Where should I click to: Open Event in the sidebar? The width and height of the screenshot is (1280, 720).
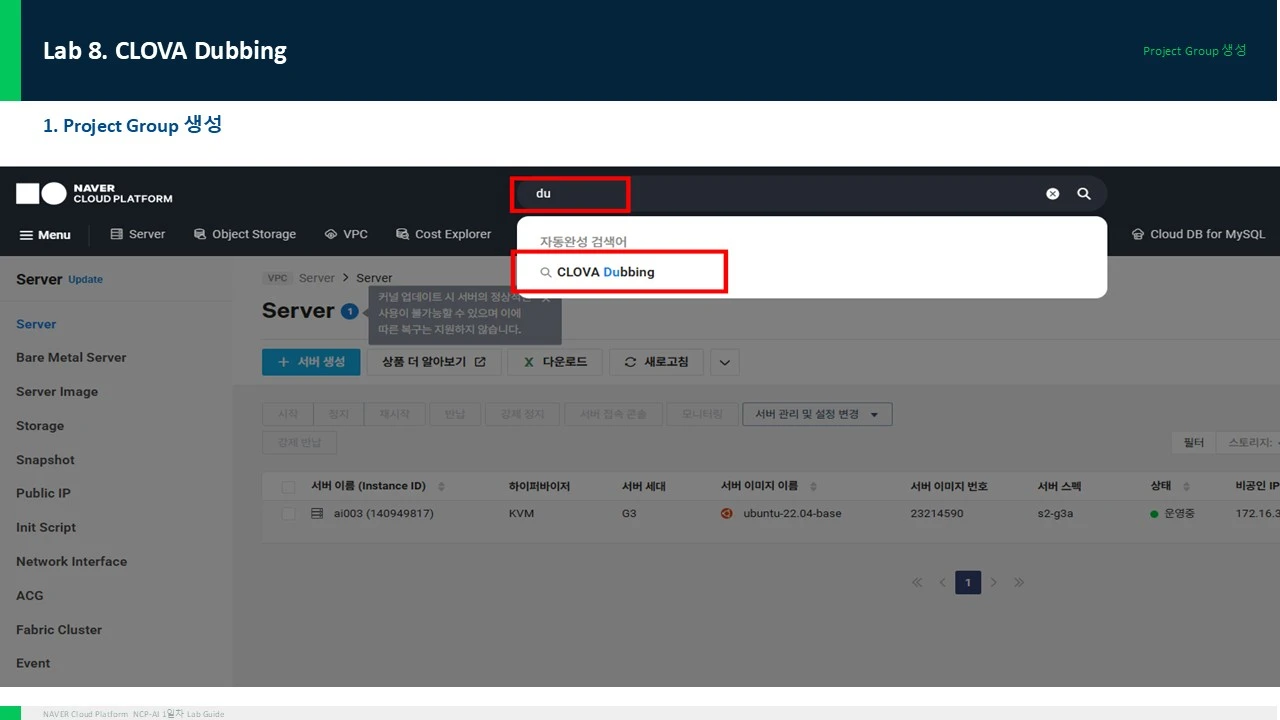33,663
